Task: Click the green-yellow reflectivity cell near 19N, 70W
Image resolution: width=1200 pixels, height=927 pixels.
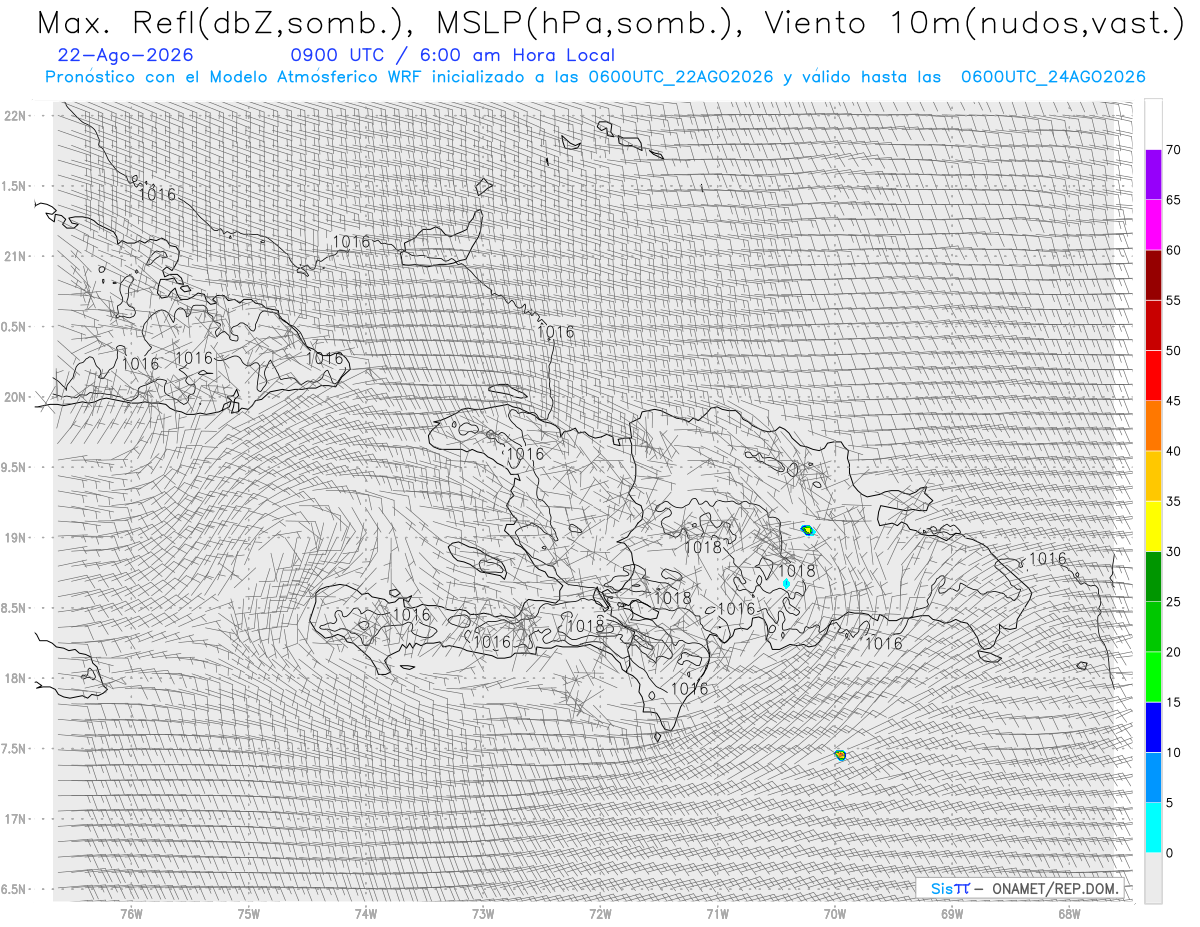Action: [808, 529]
